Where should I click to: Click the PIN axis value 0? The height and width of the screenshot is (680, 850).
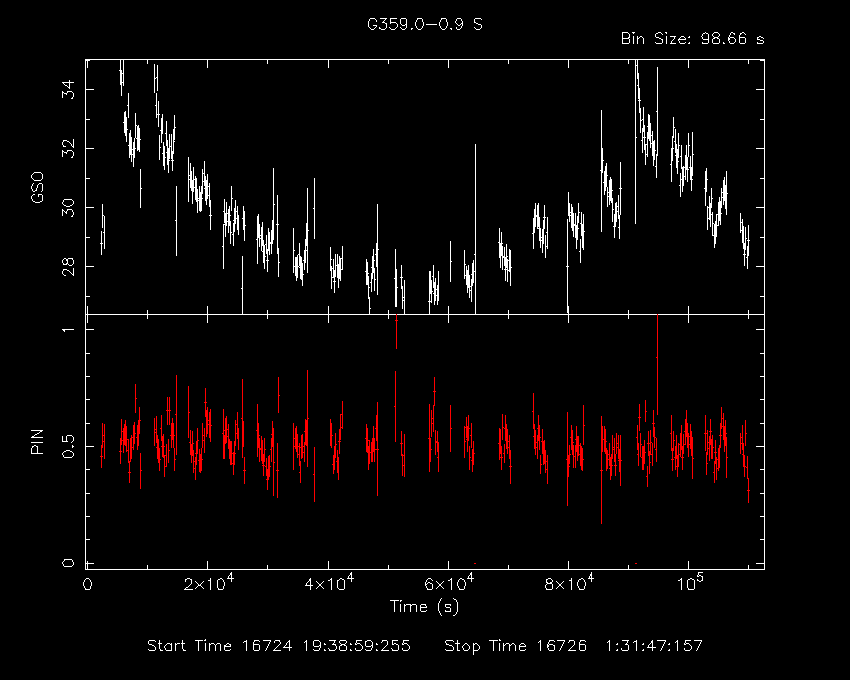[68, 563]
